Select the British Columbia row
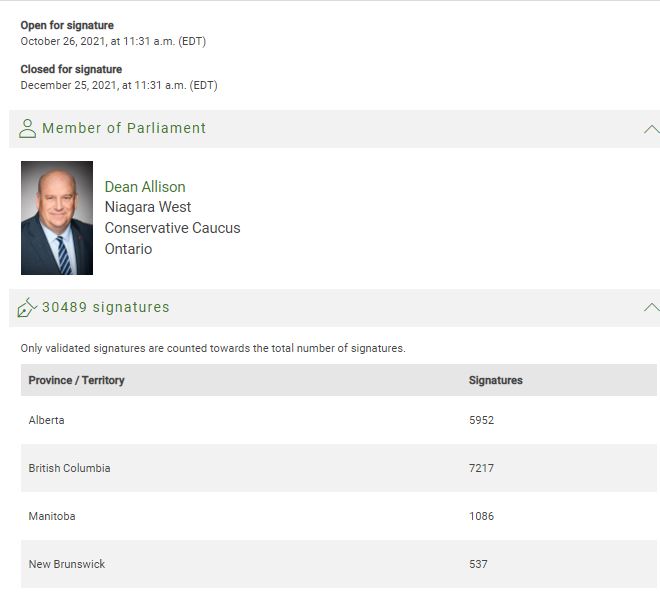660x593 pixels. tap(339, 468)
